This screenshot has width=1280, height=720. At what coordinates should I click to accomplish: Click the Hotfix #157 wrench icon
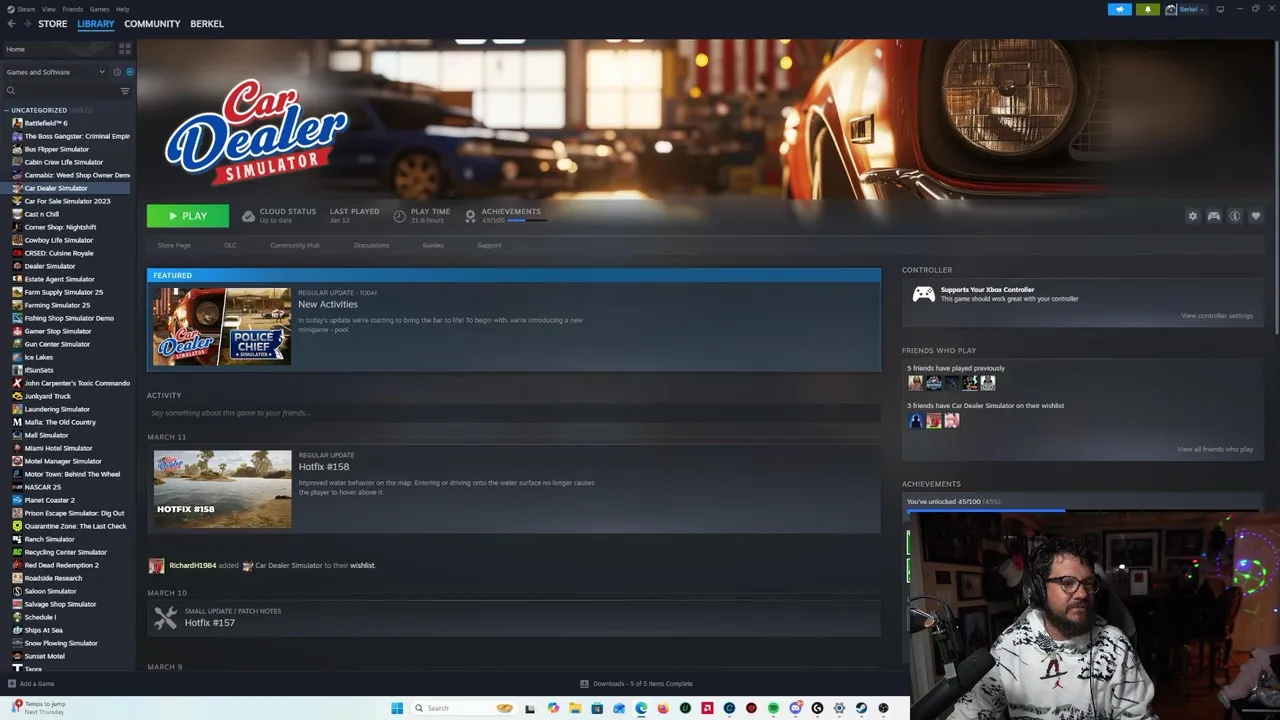click(x=166, y=618)
